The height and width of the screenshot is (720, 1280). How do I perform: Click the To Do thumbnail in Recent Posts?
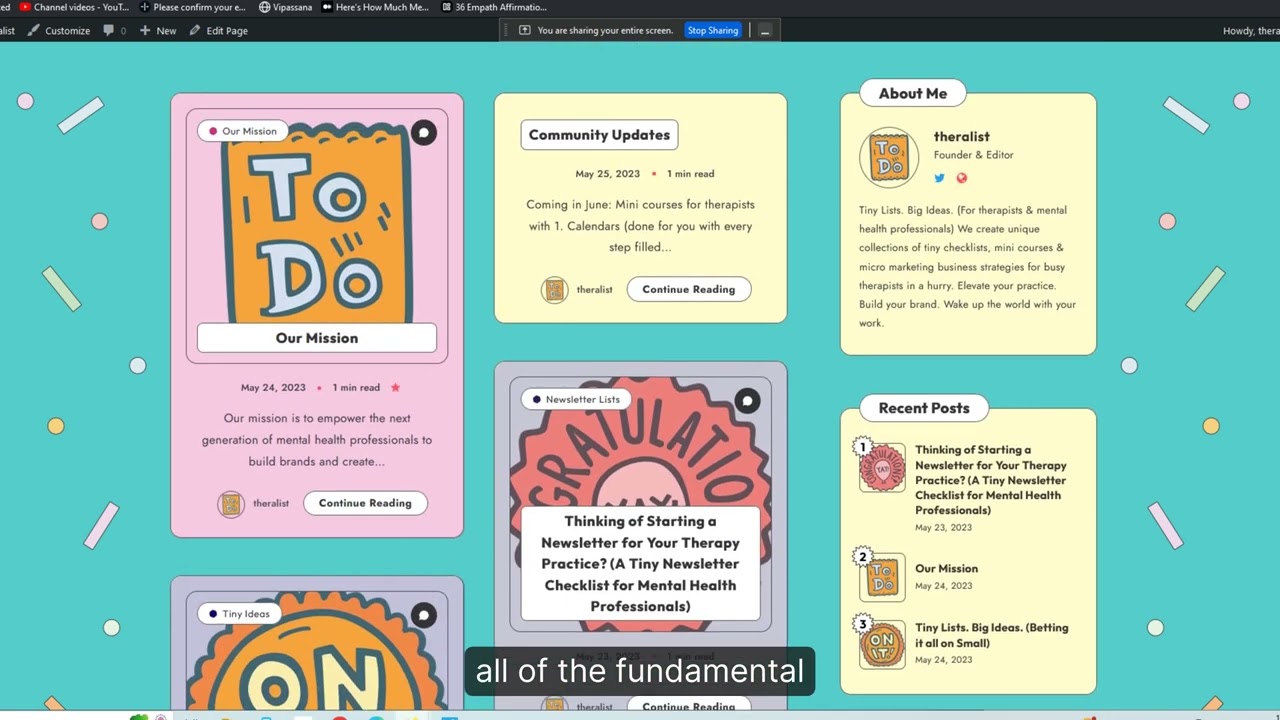(x=882, y=578)
